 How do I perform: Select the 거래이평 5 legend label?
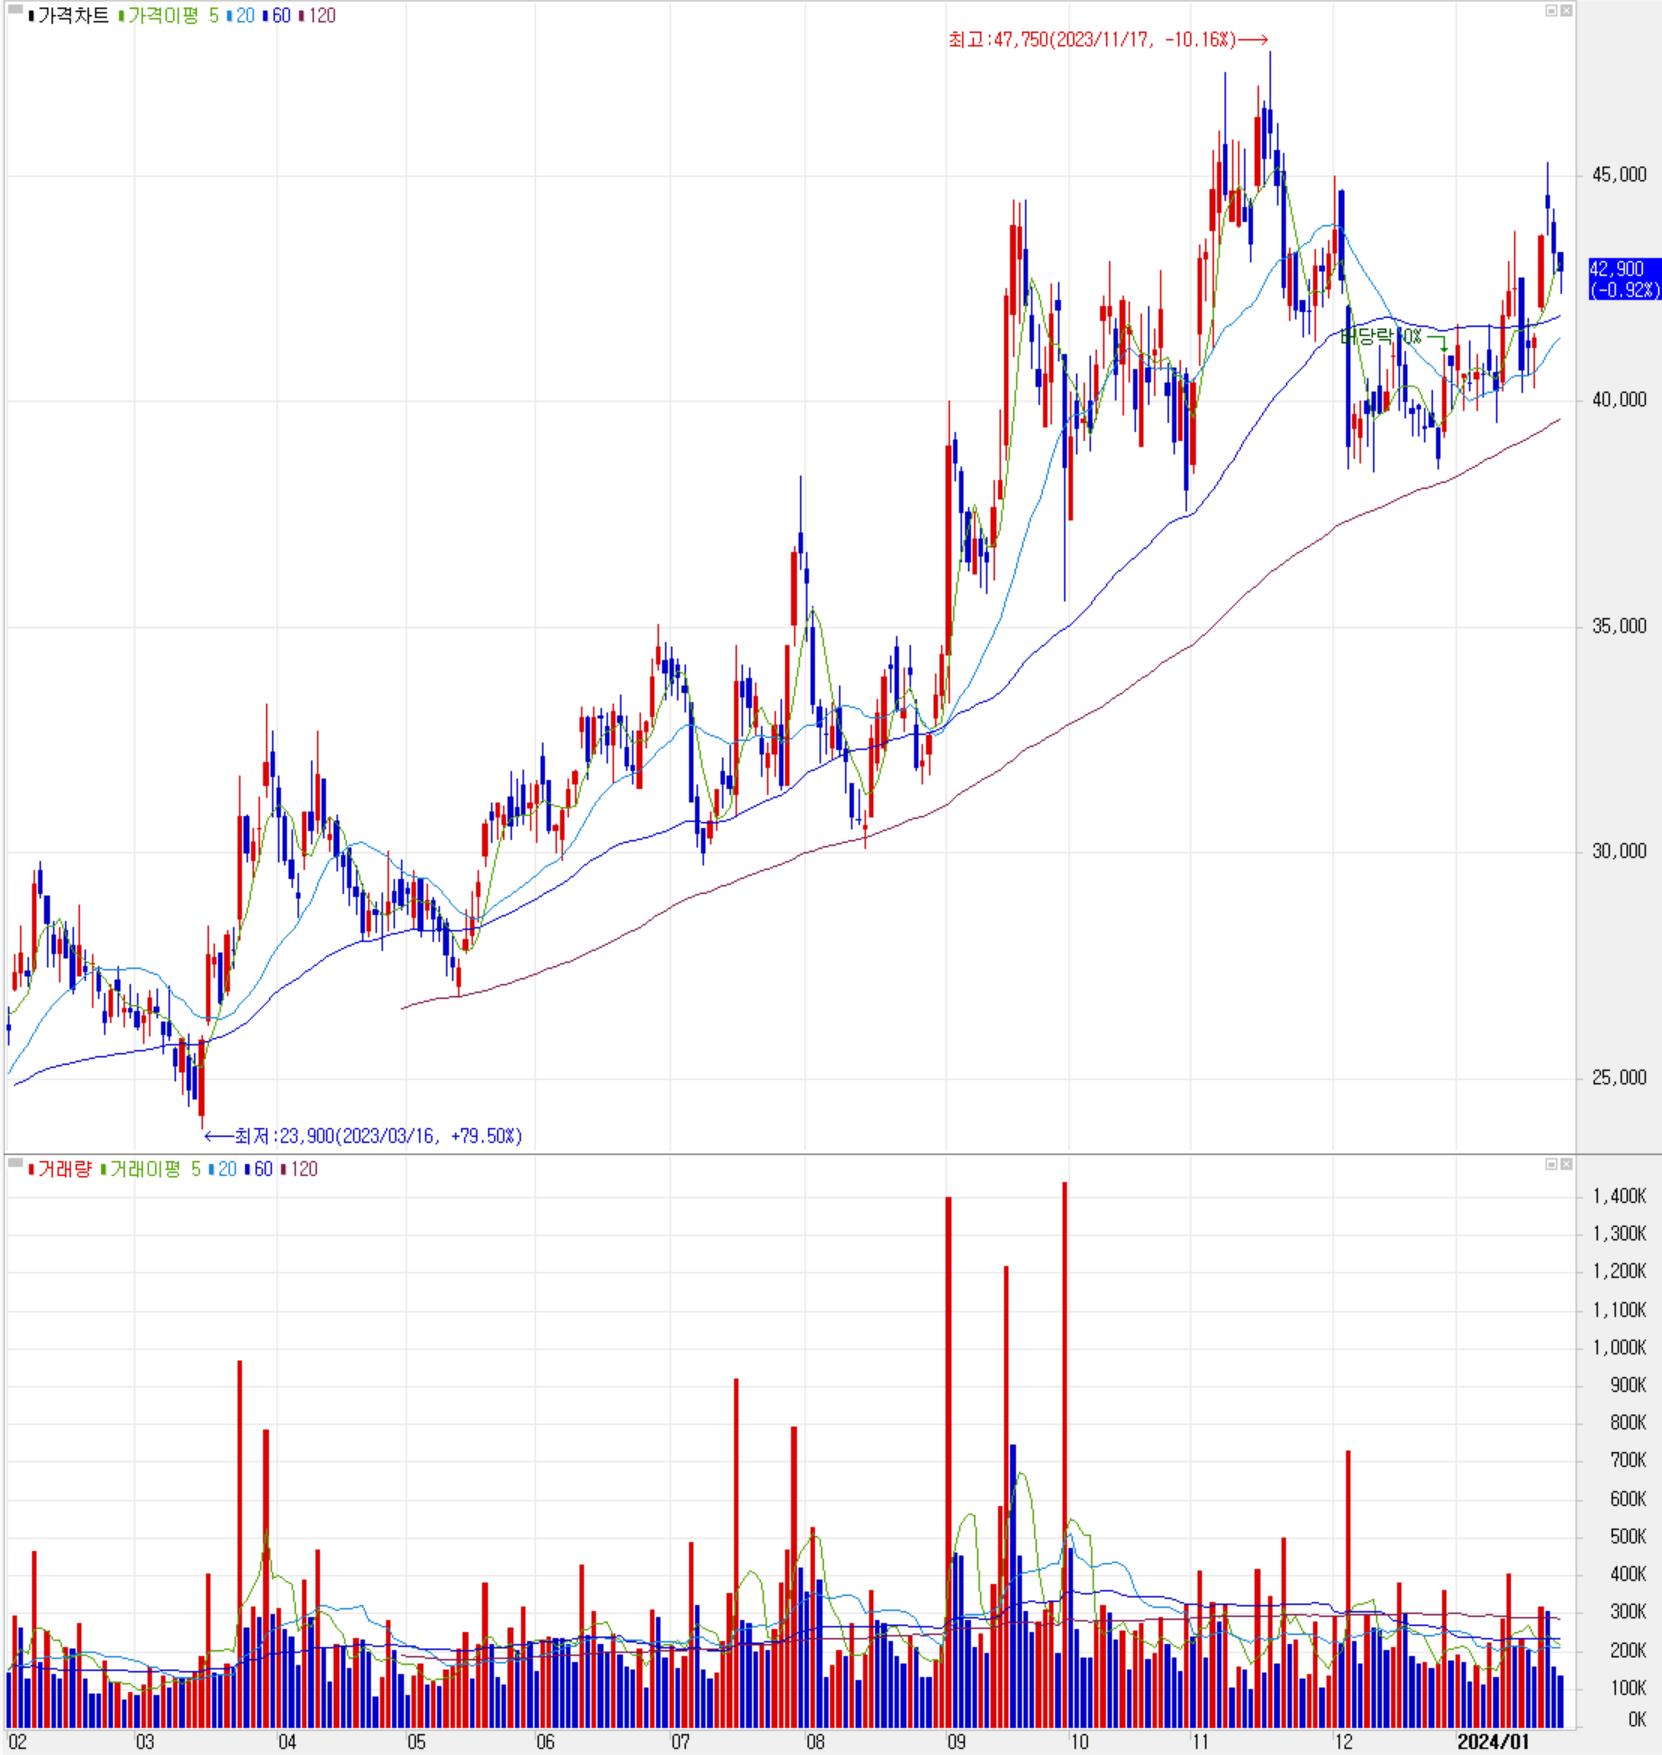(x=150, y=1169)
